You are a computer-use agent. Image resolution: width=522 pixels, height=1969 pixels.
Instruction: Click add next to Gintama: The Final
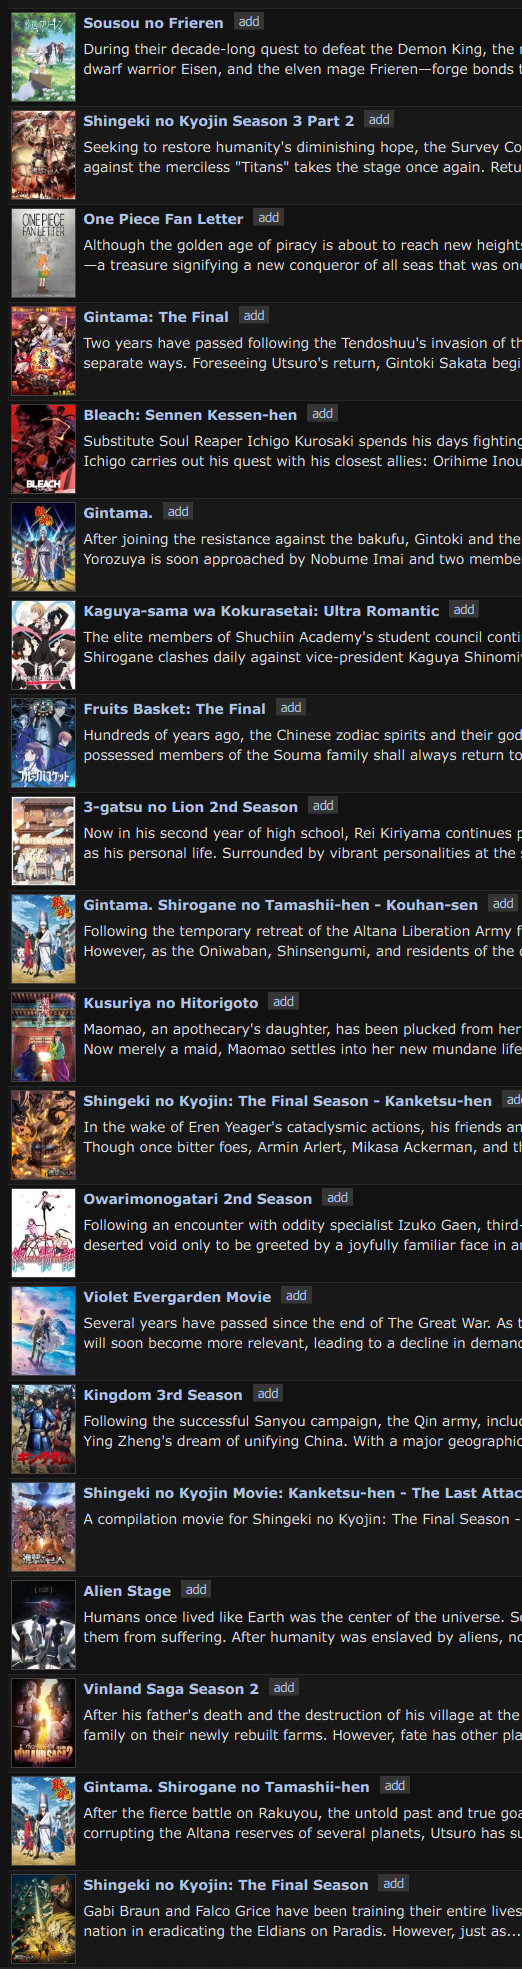point(254,315)
